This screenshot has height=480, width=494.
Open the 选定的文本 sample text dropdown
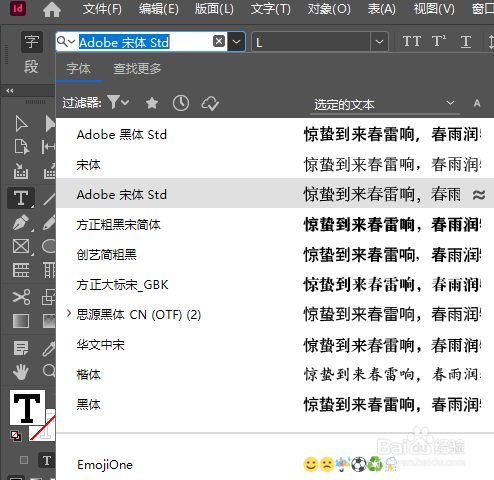pyautogui.click(x=385, y=104)
